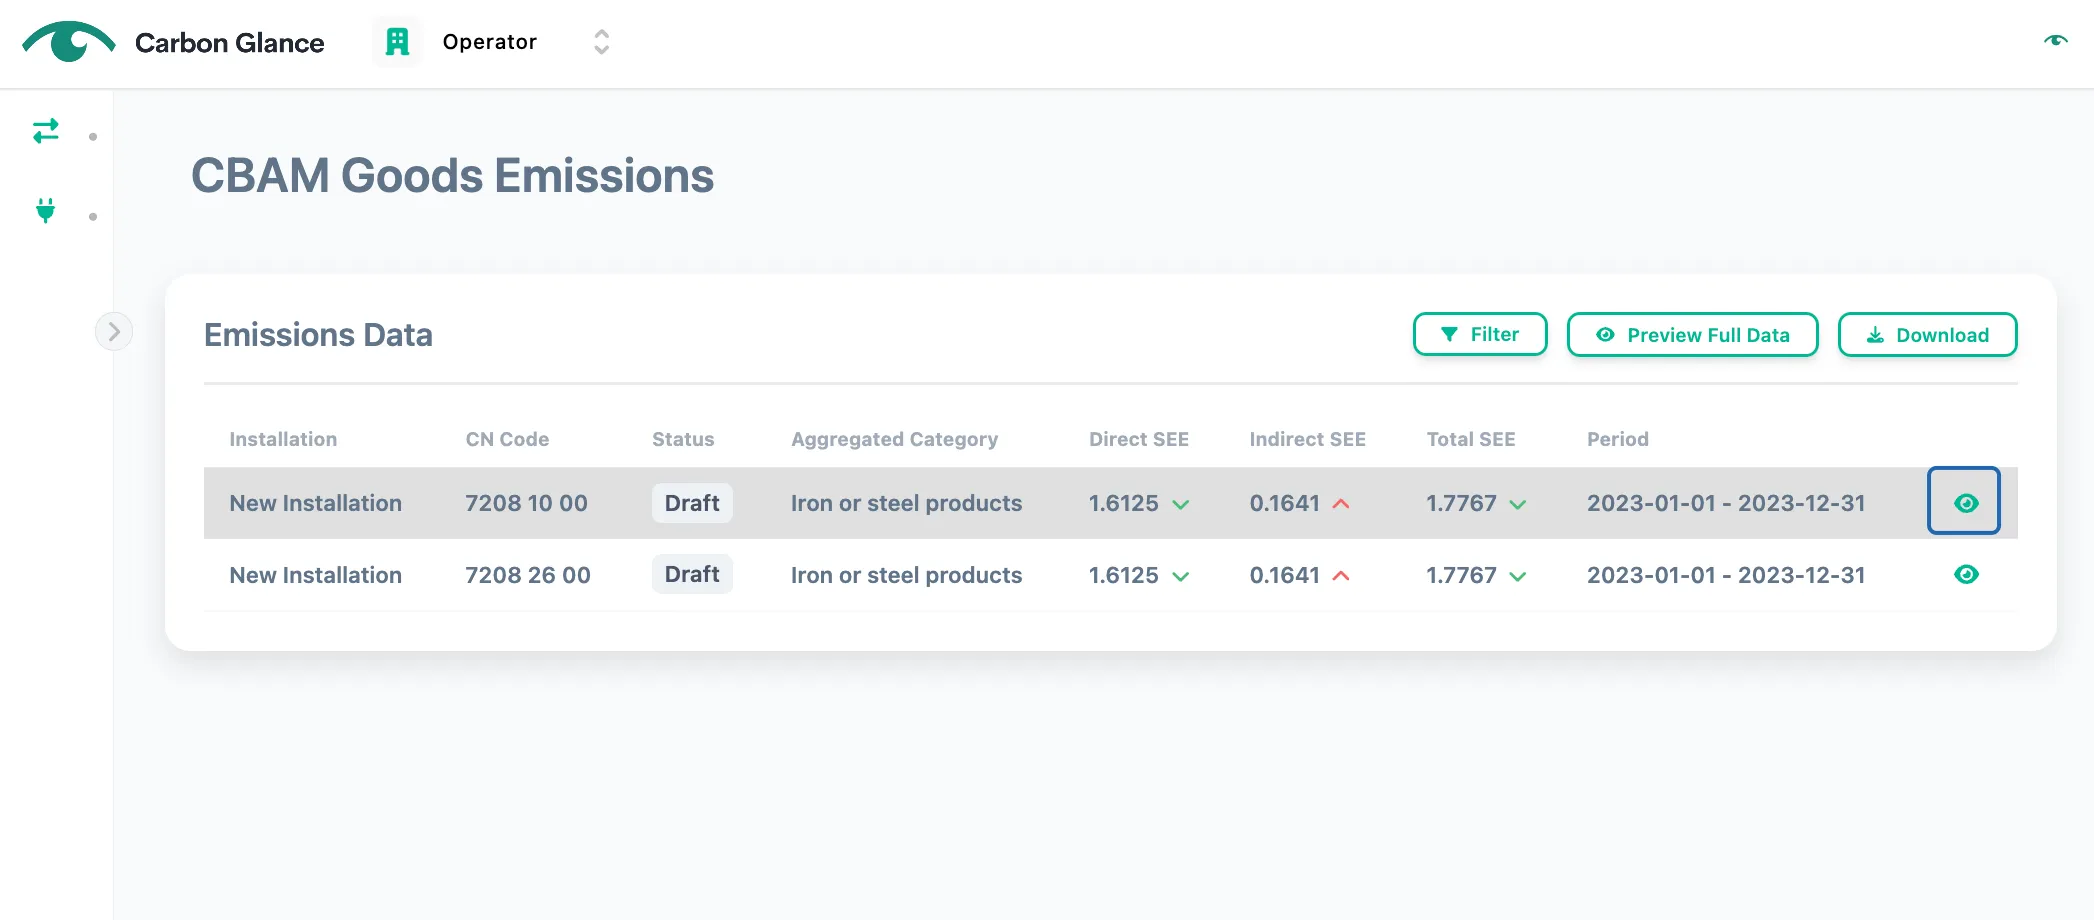Viewport: 2094px width, 920px height.
Task: Click the eye icon in top right corner
Action: 2055,40
